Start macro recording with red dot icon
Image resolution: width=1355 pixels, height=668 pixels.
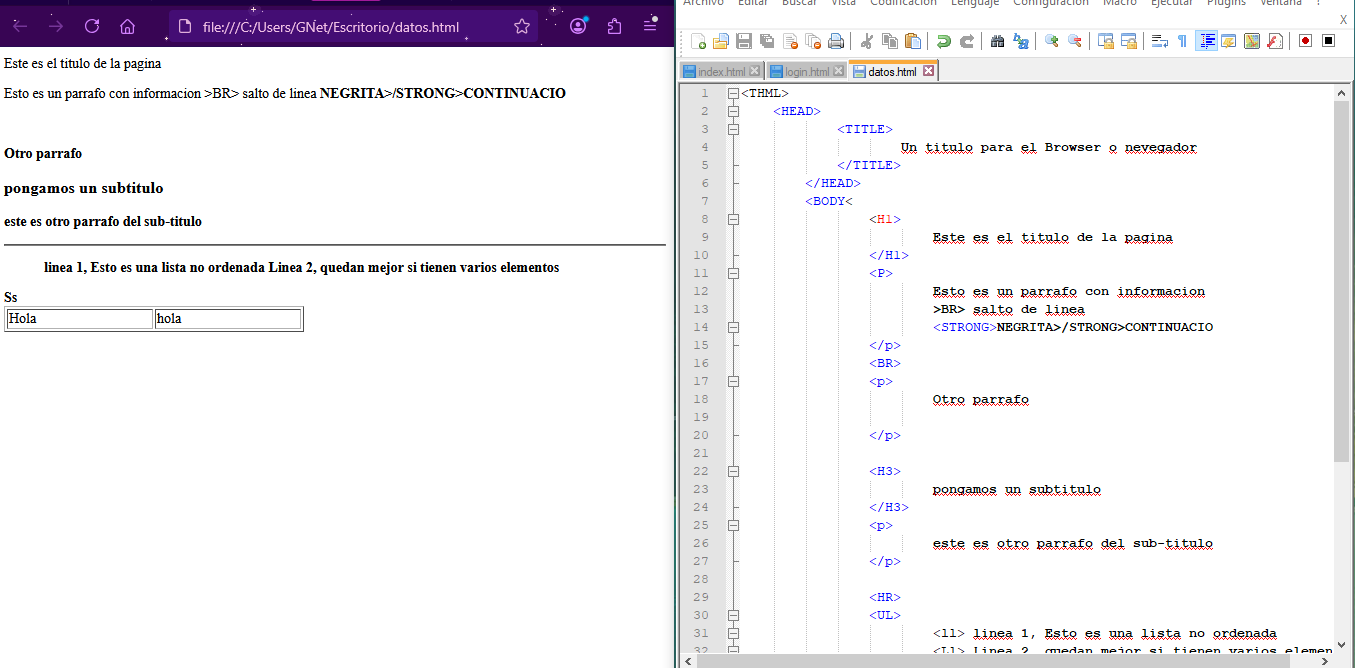tap(1305, 41)
